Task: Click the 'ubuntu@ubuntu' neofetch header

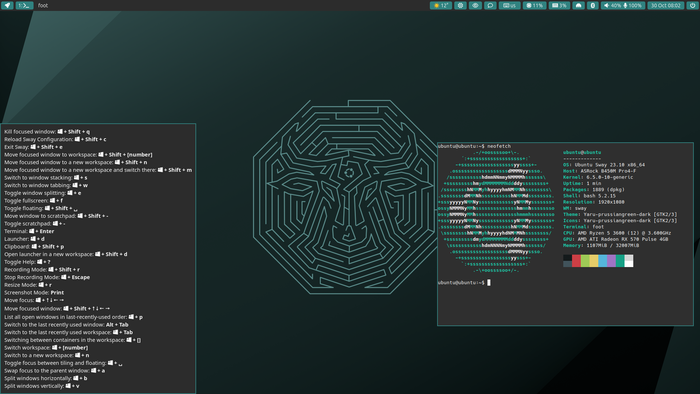Action: [582, 152]
